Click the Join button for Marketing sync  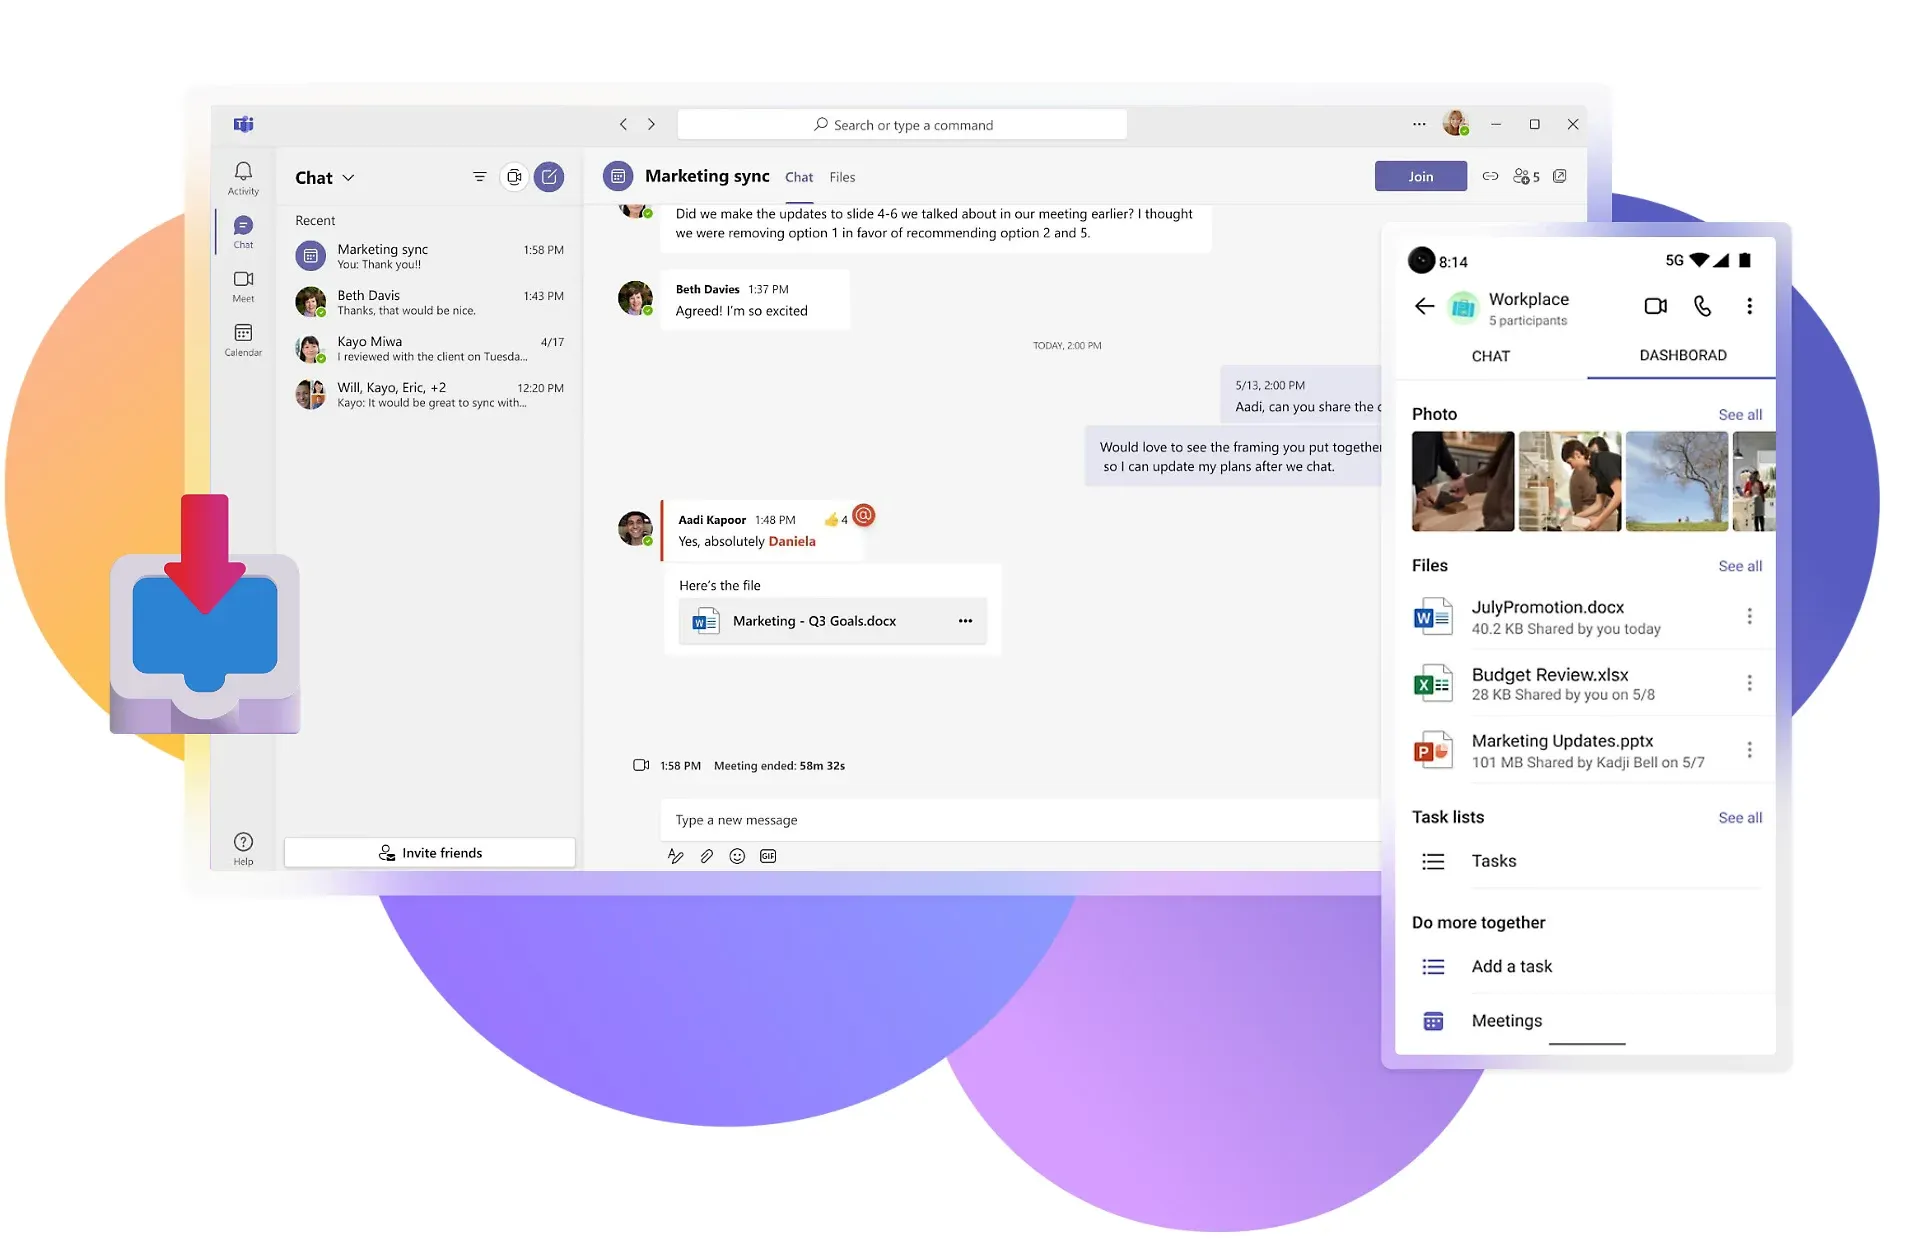[x=1420, y=175]
